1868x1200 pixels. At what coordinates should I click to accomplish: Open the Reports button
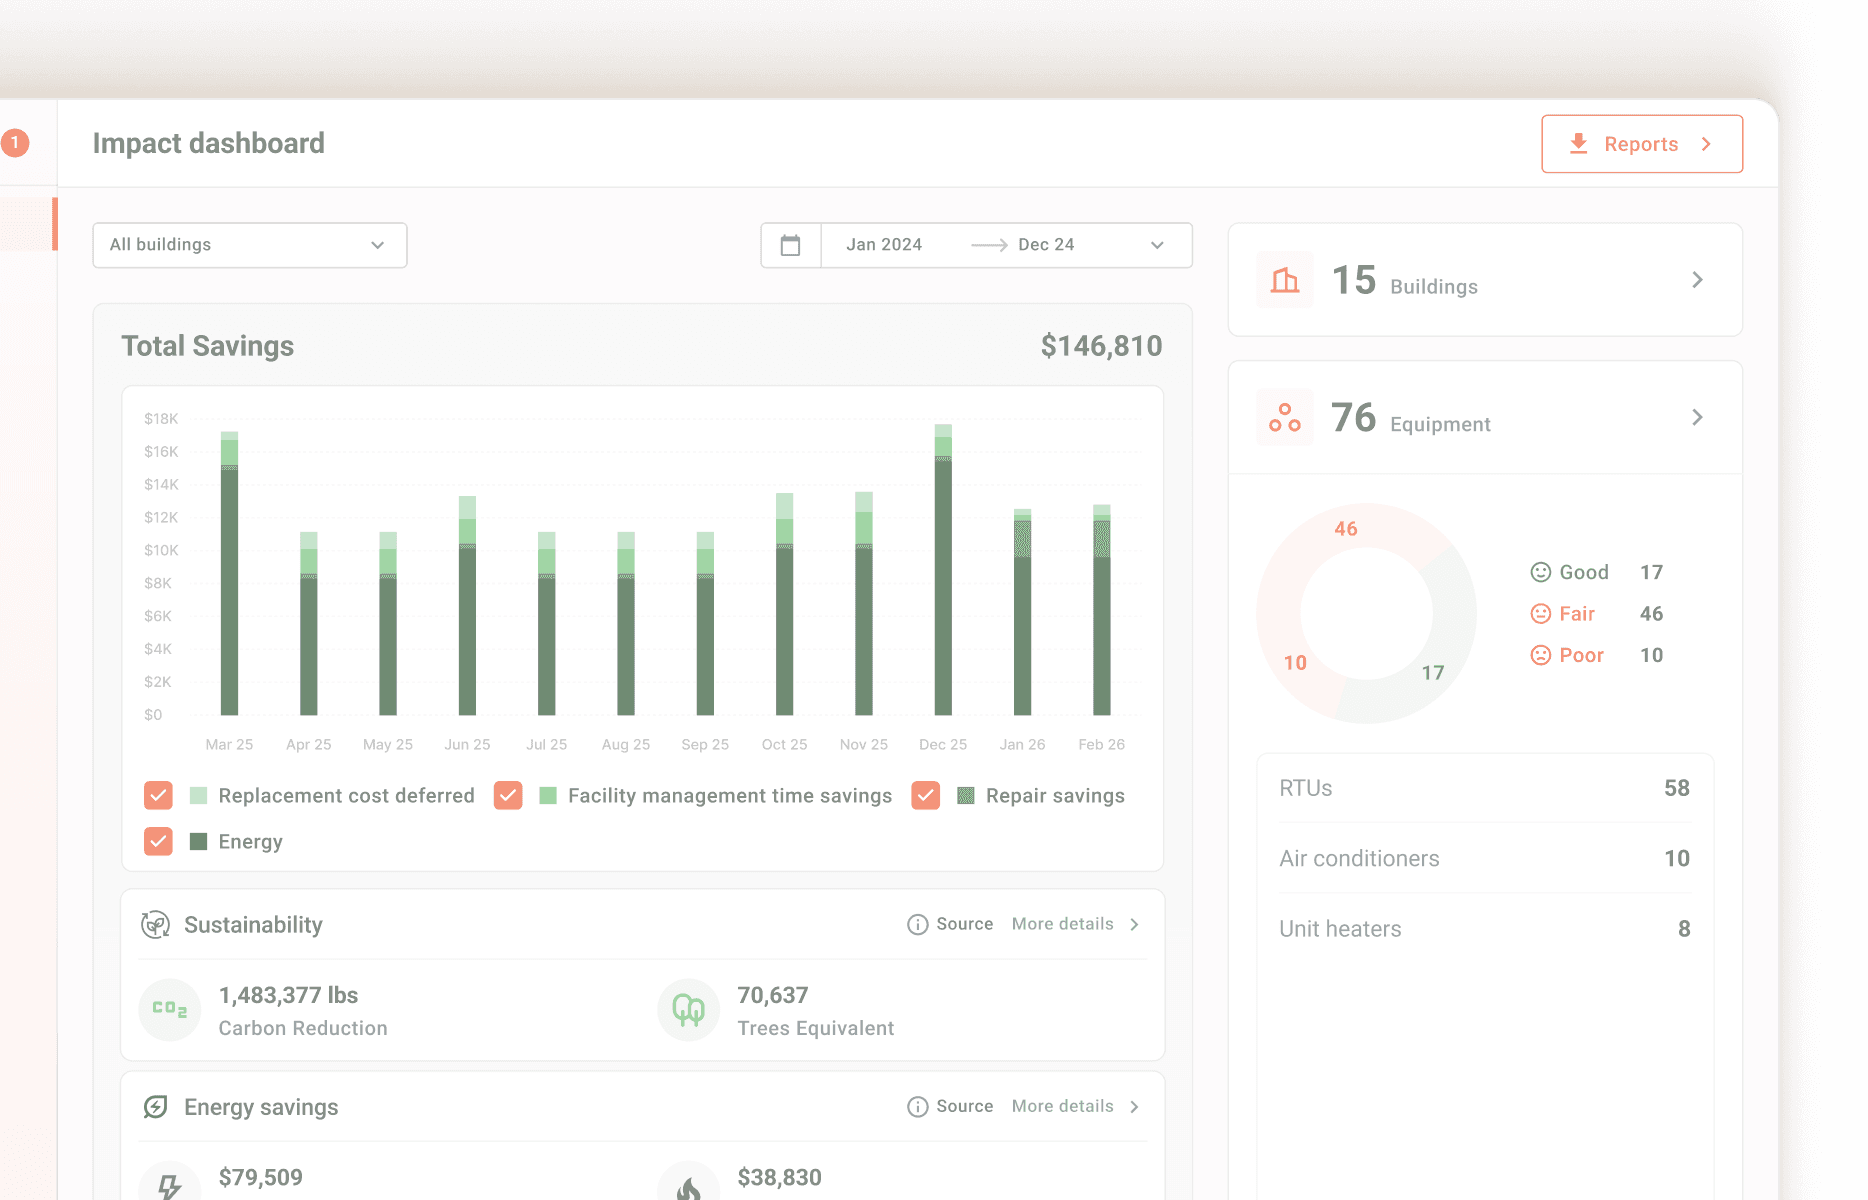pyautogui.click(x=1642, y=144)
